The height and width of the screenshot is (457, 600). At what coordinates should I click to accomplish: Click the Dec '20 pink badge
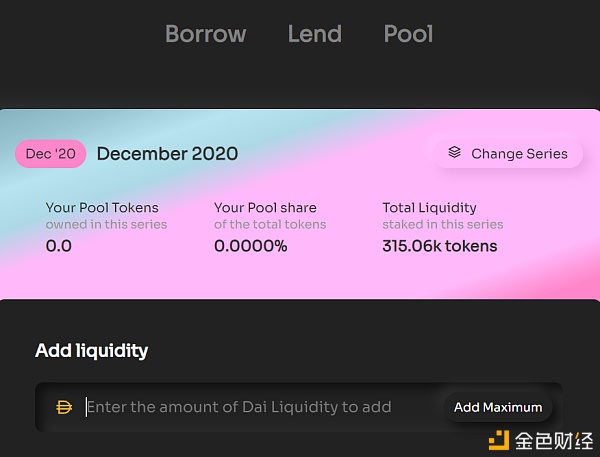coord(51,154)
